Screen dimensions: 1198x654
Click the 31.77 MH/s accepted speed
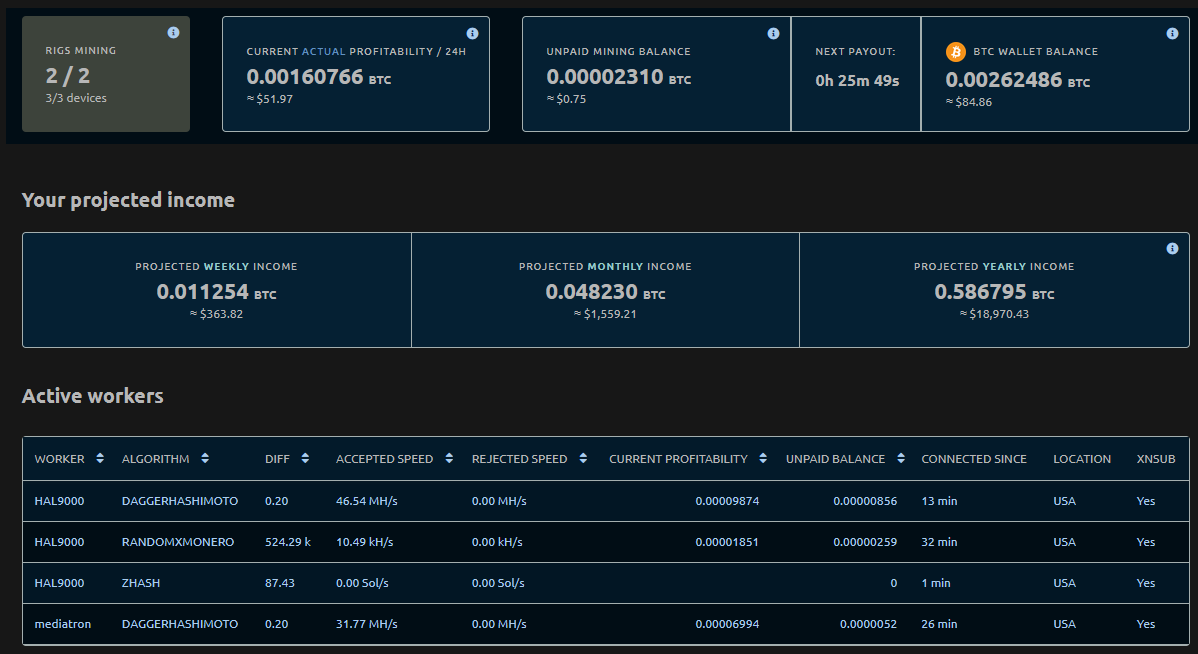367,624
